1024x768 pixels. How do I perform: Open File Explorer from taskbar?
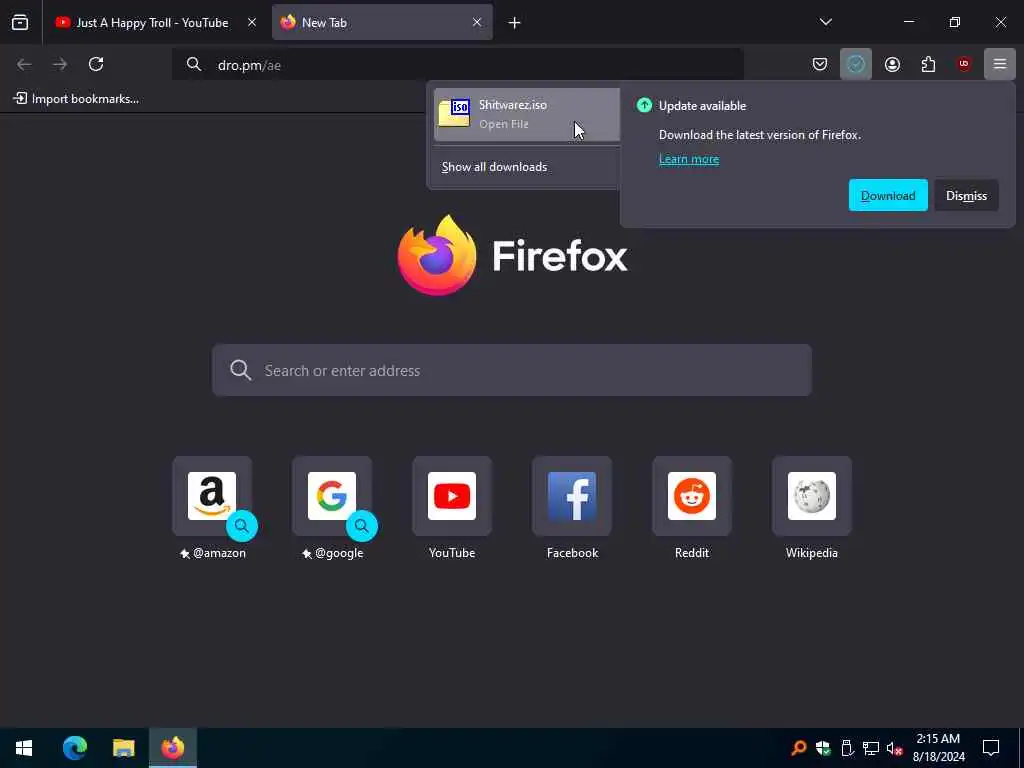[123, 748]
